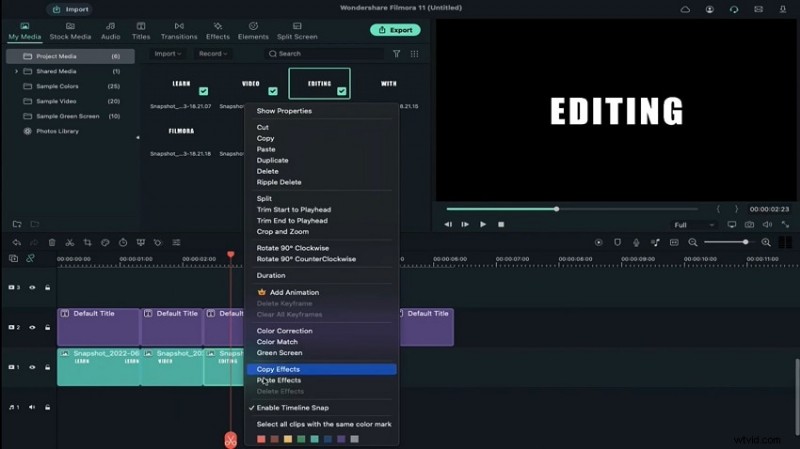The height and width of the screenshot is (449, 800).
Task: Select the crop tool in timeline toolbar
Action: 88,243
